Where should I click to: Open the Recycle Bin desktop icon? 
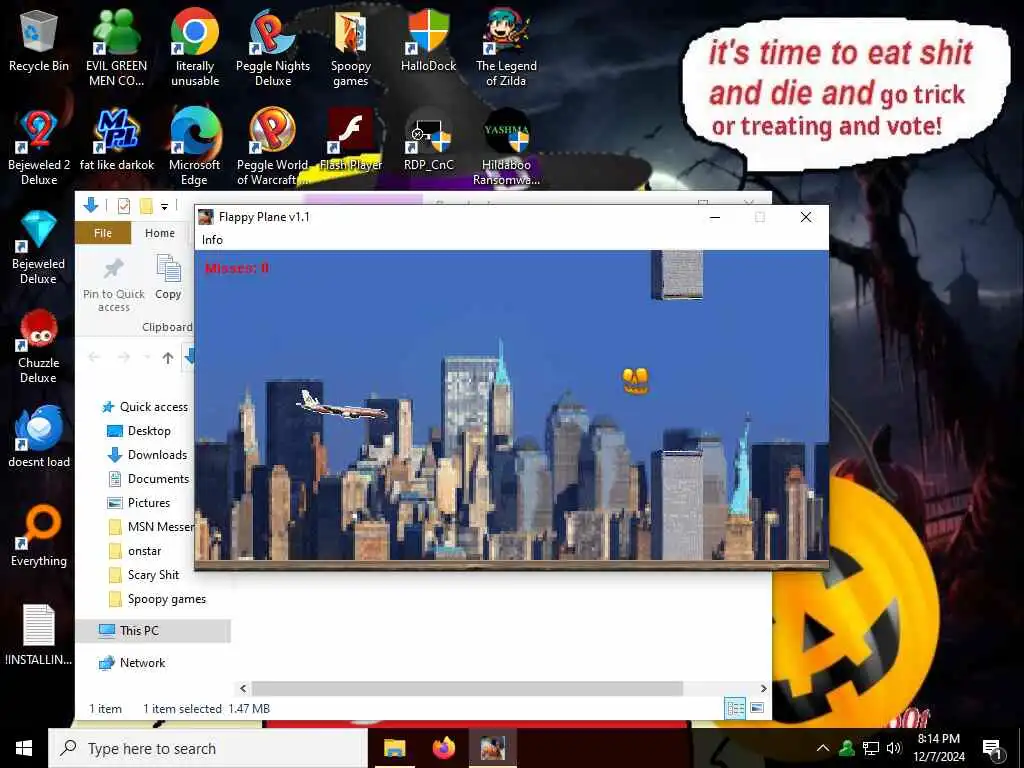[39, 42]
